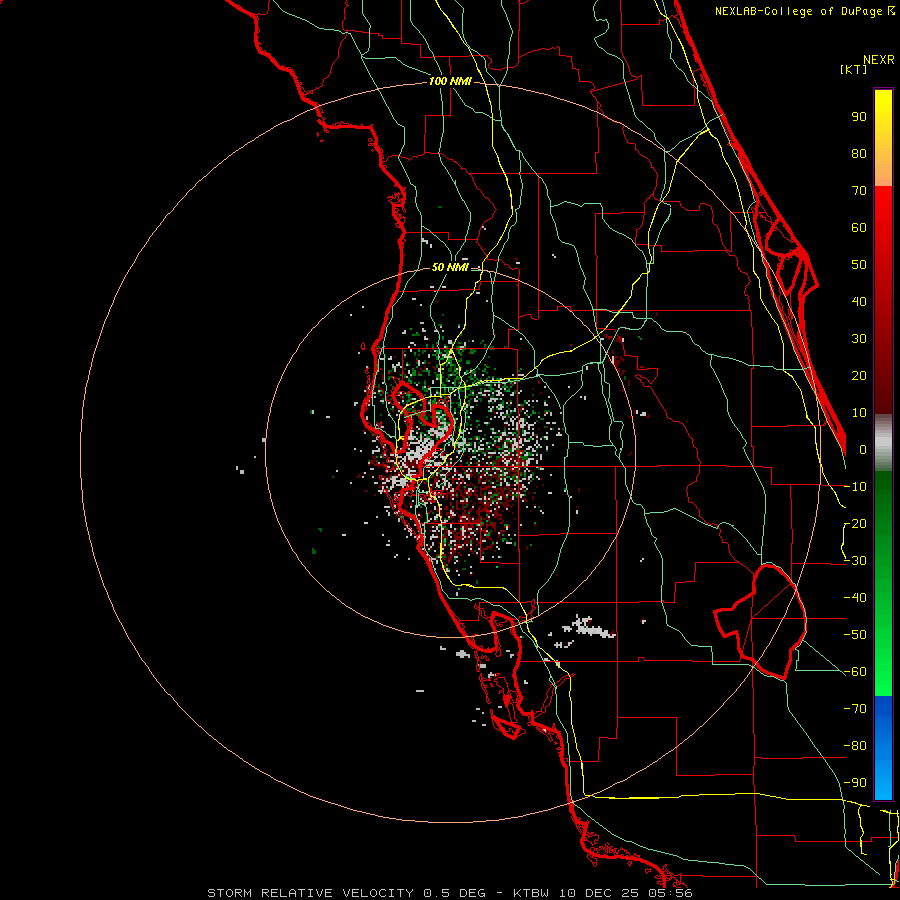Click the -80 colorbar value

(x=855, y=746)
